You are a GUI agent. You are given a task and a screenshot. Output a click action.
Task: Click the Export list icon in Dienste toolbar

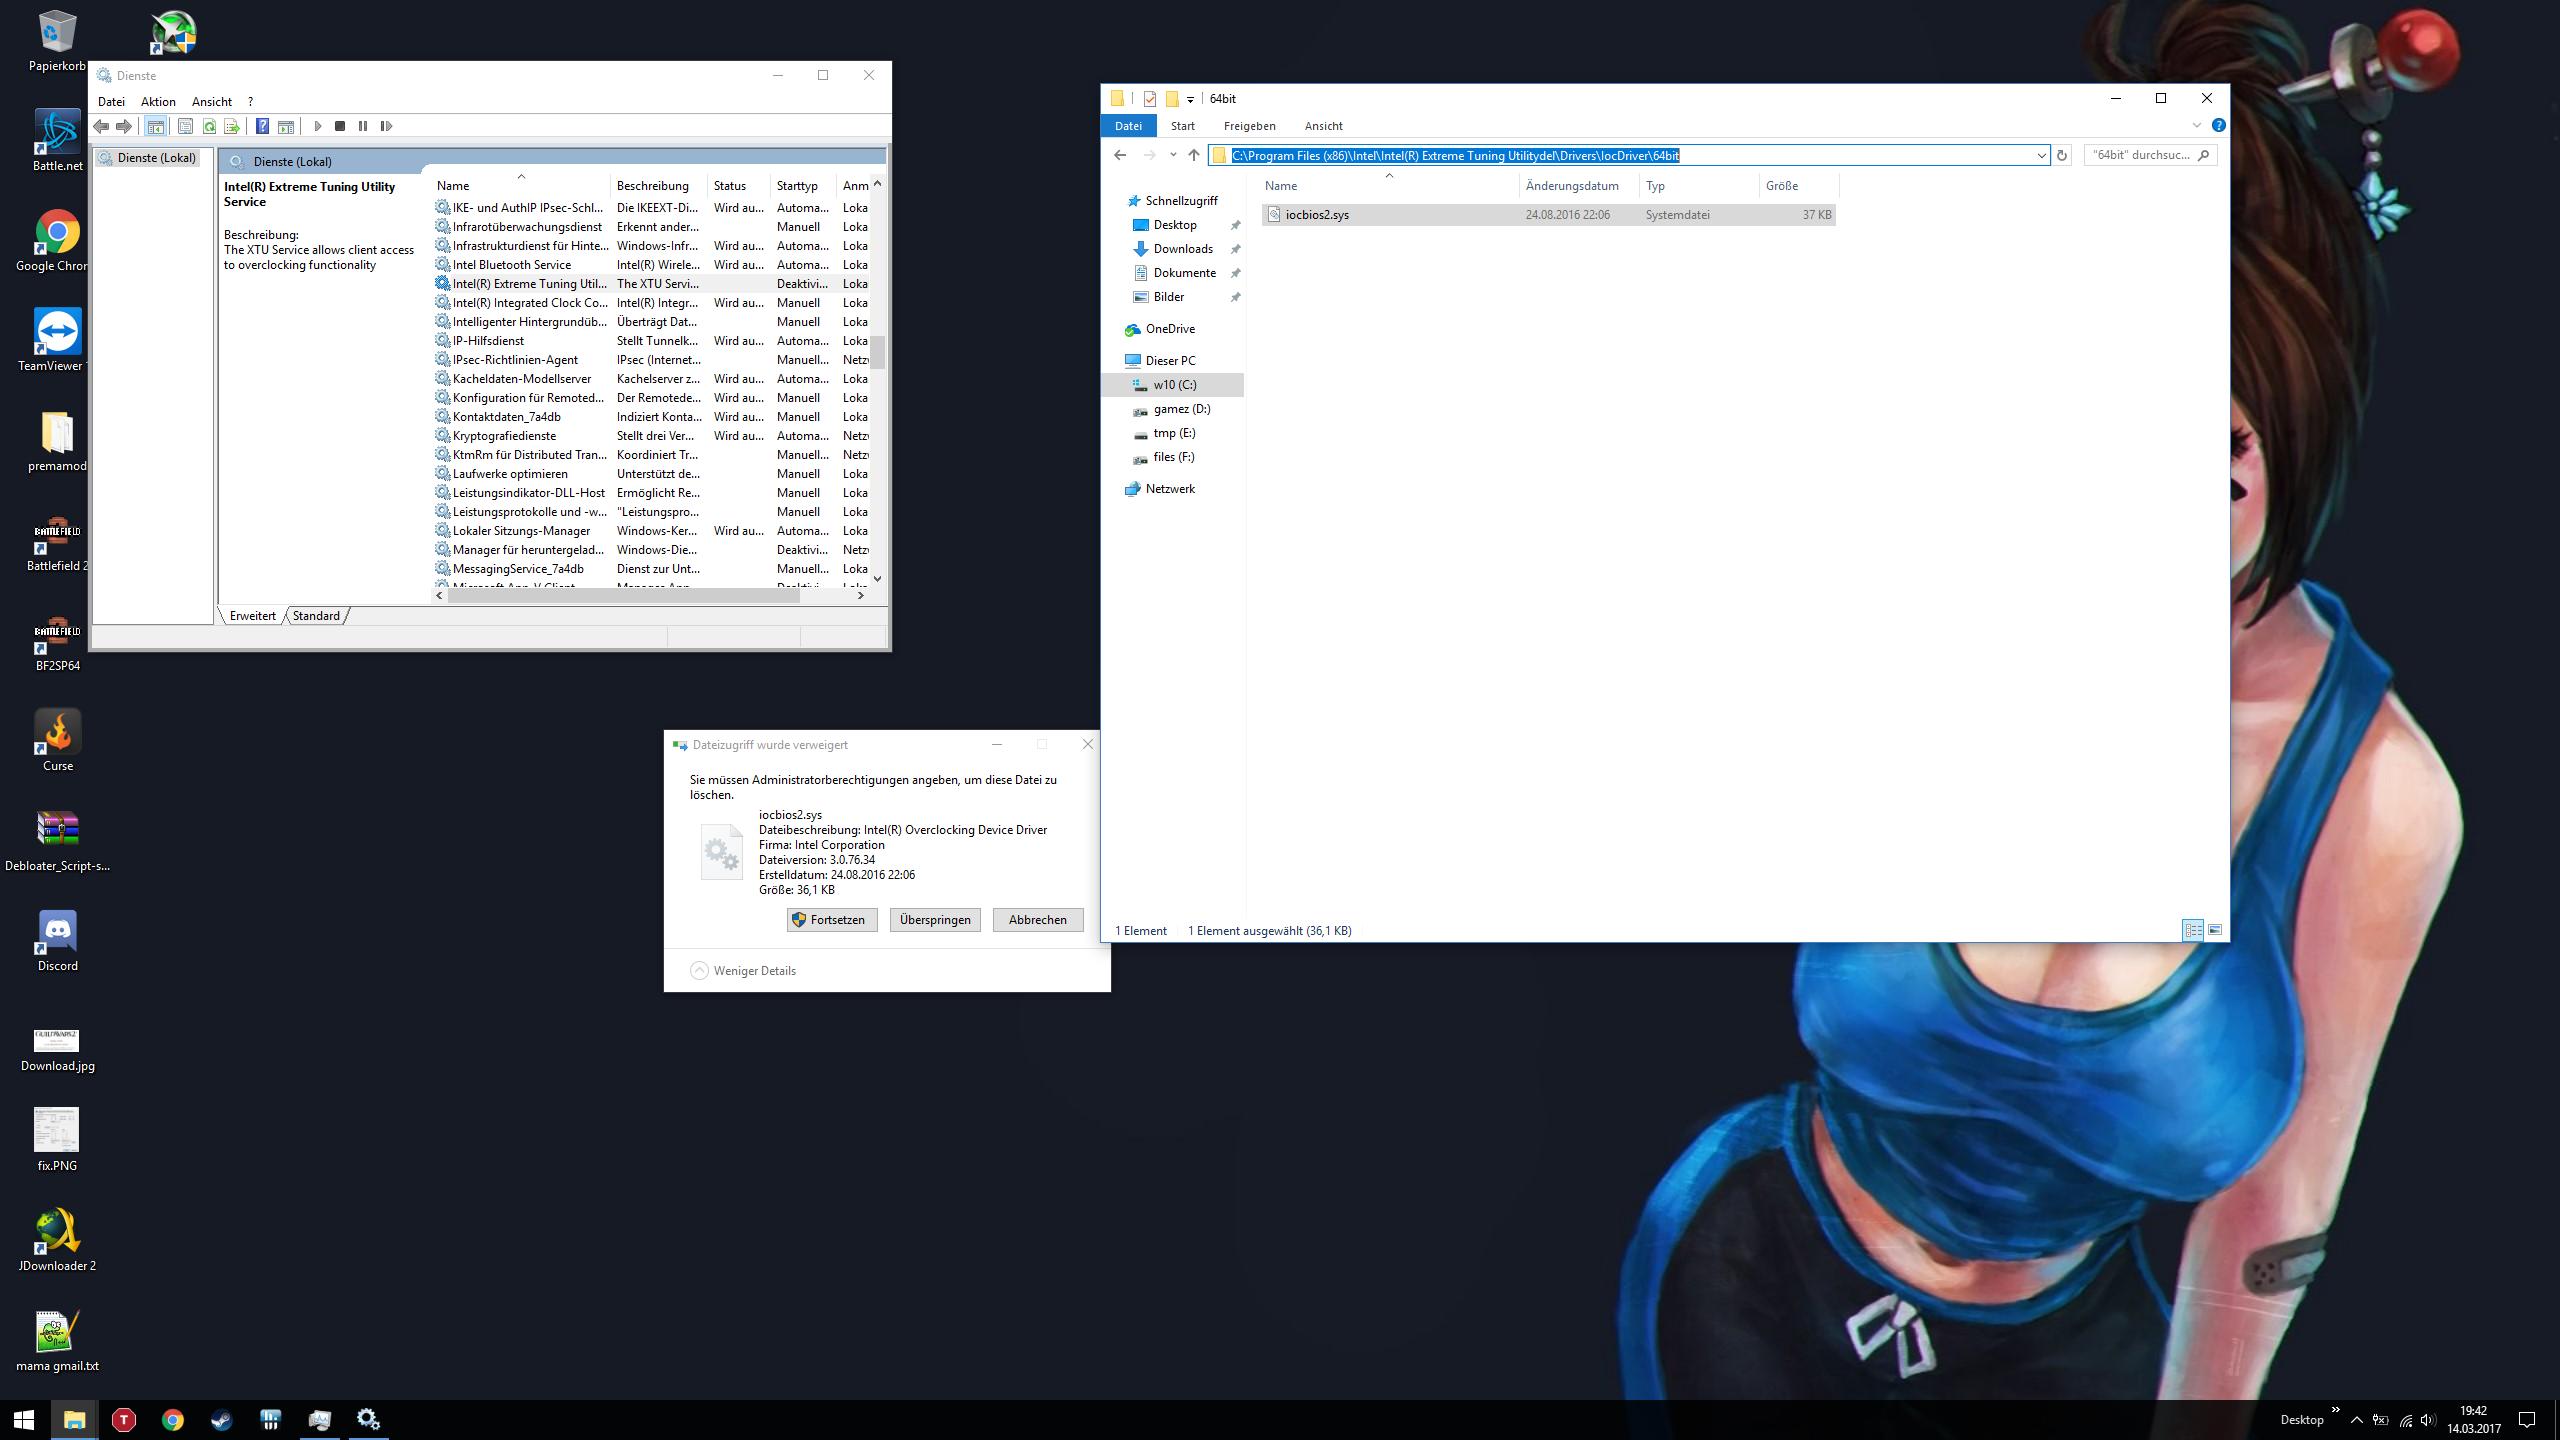coord(232,126)
